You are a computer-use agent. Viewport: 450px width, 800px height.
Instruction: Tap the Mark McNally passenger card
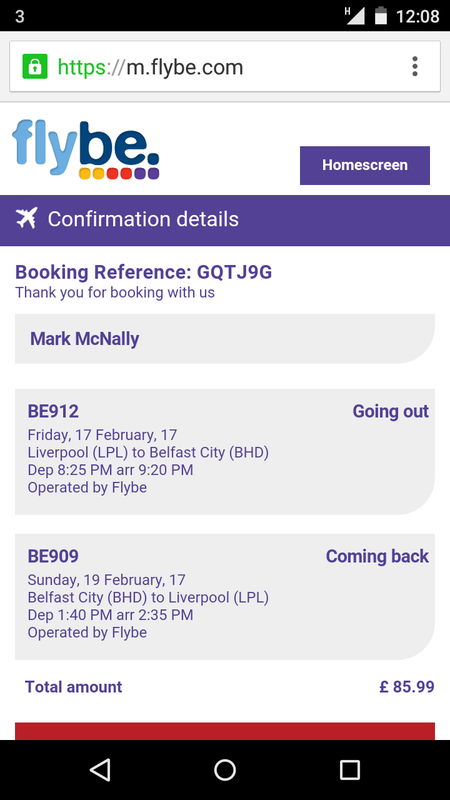[225, 339]
